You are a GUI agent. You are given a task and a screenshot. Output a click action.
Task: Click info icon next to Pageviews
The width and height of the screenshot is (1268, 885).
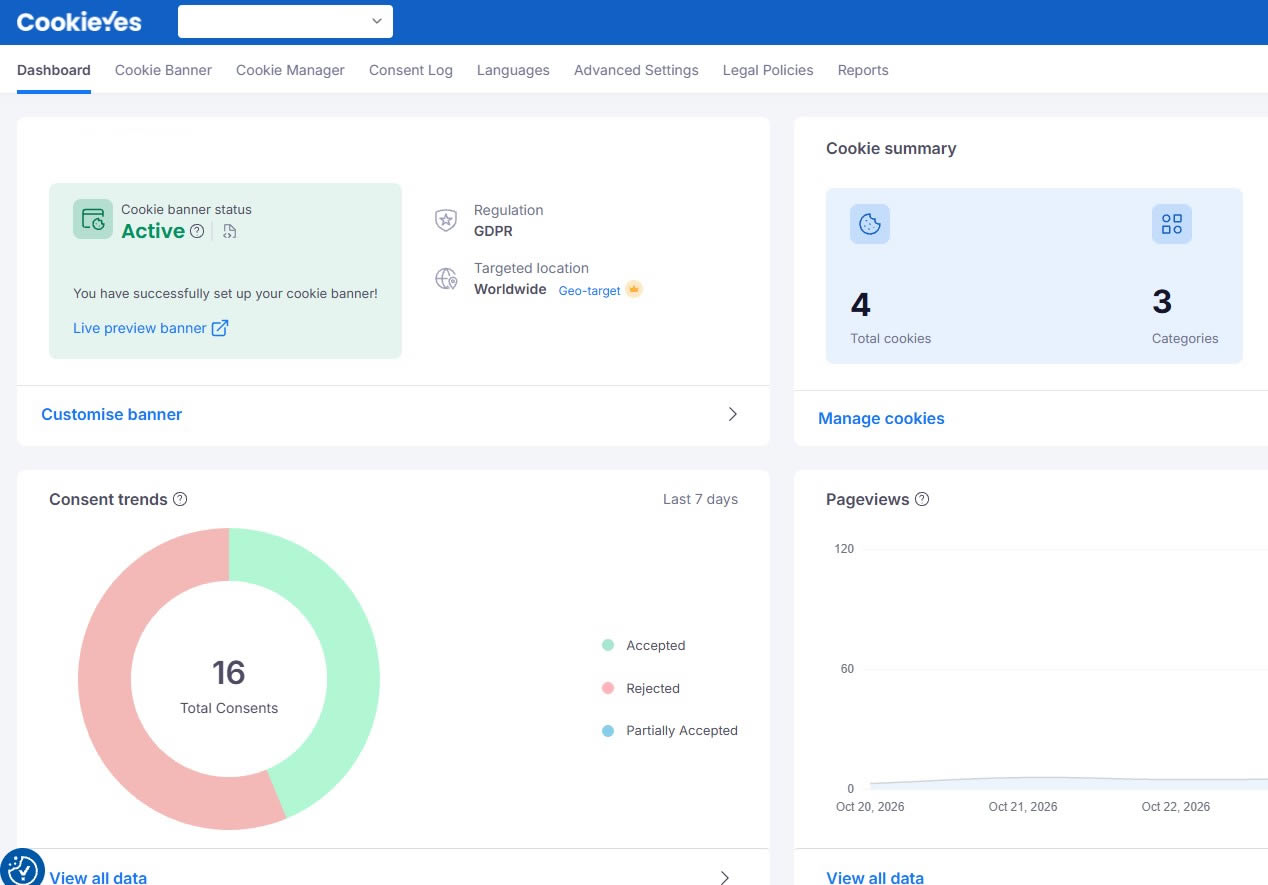tap(922, 499)
